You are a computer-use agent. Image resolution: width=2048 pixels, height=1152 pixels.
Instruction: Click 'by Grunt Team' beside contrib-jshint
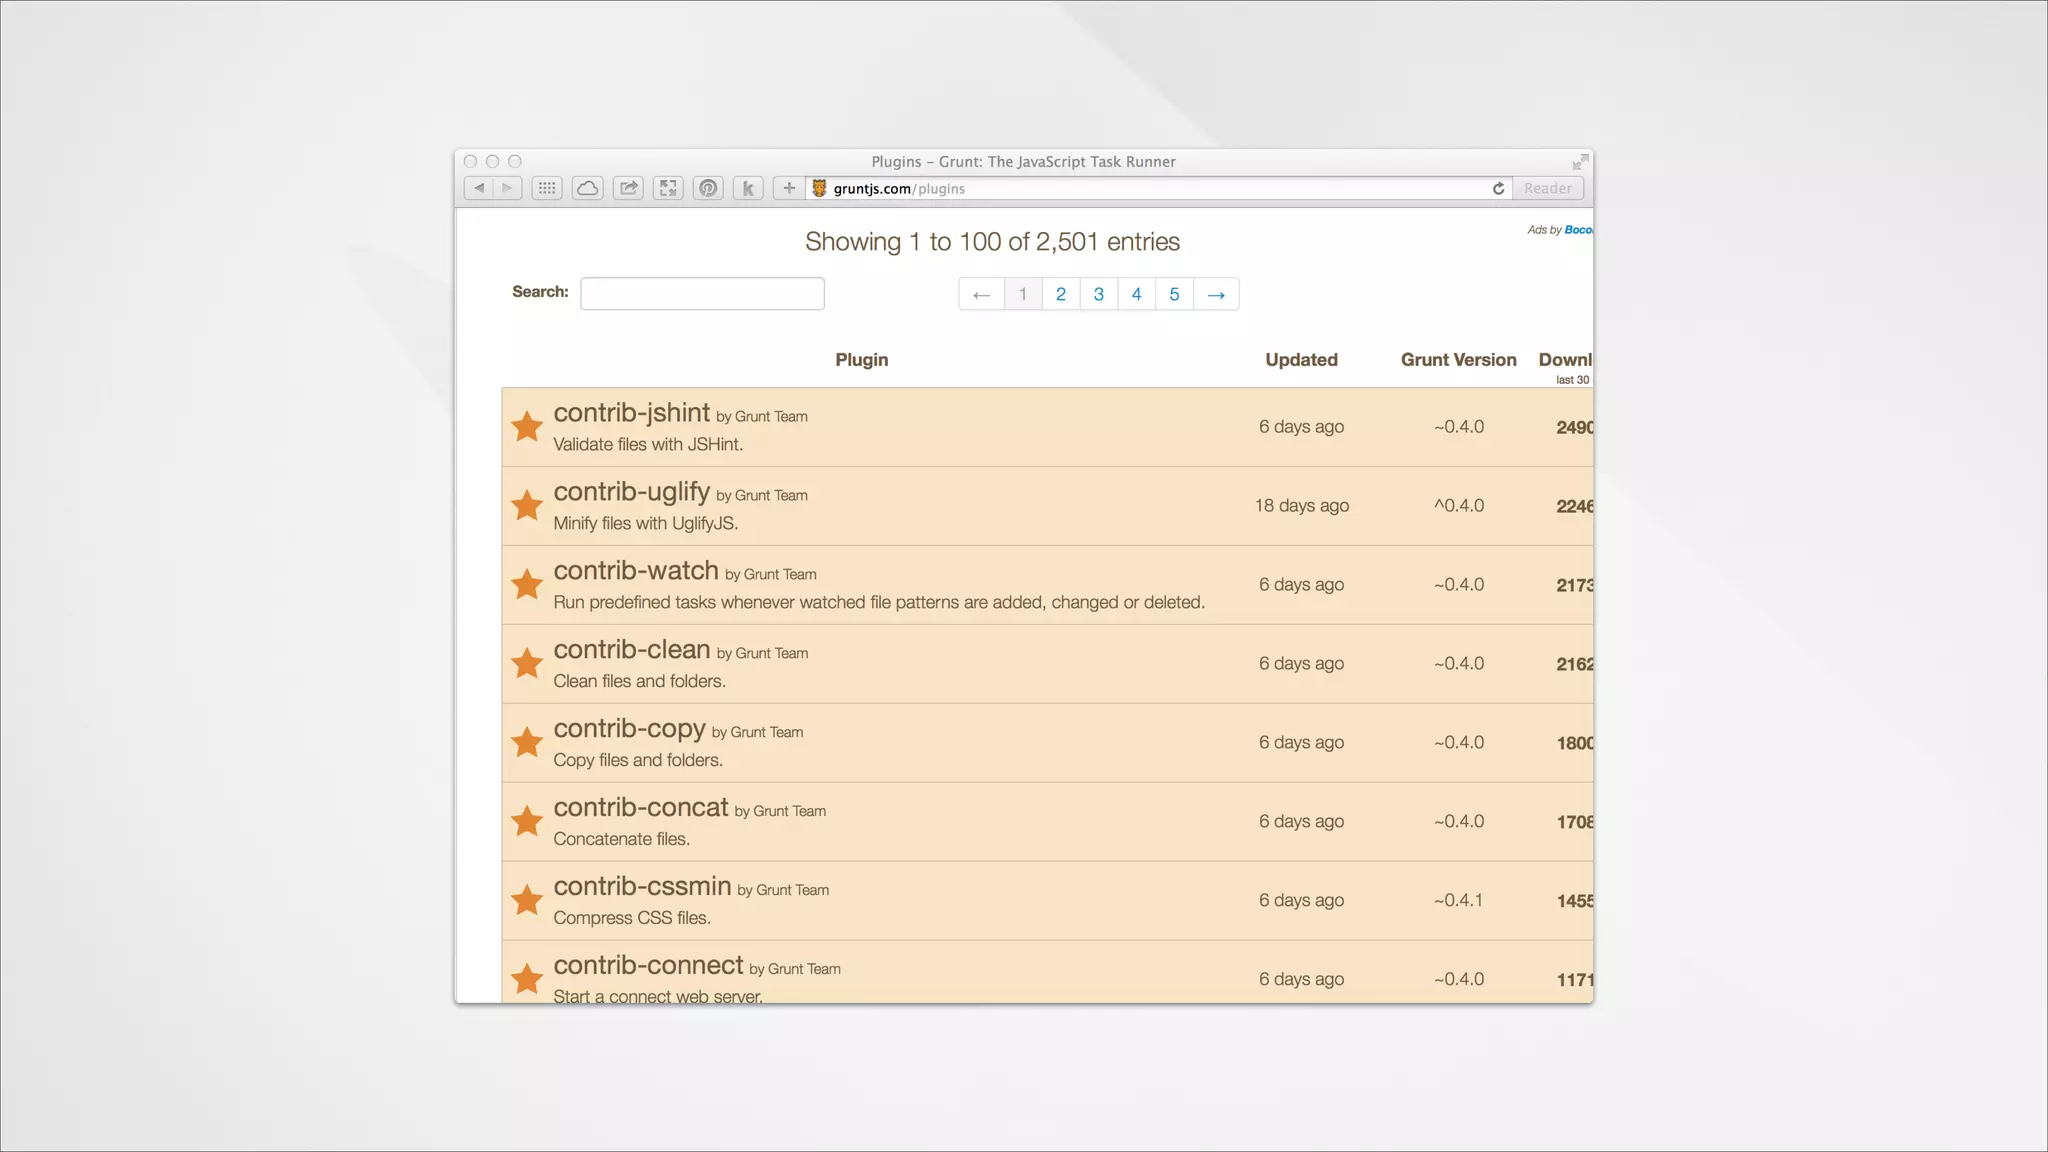point(762,416)
